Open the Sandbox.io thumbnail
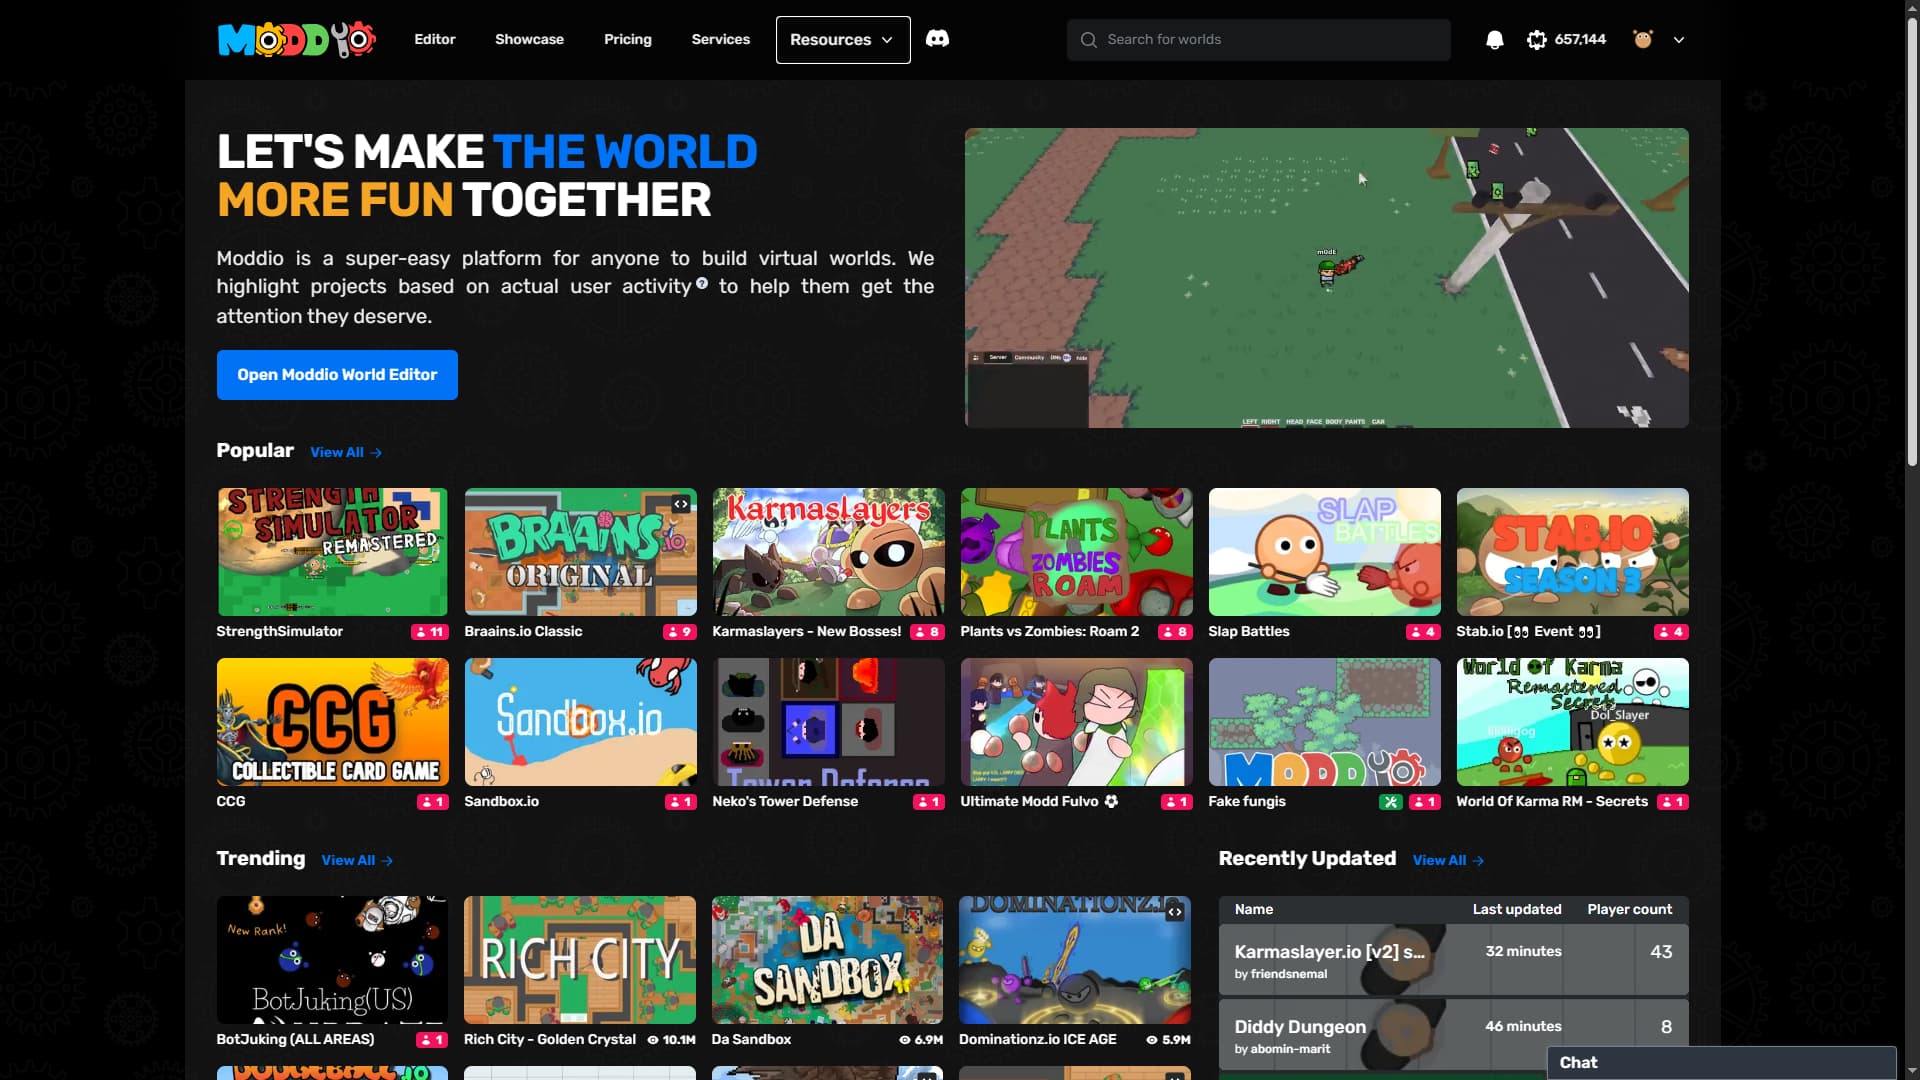Screen dimensions: 1920x1080 click(x=580, y=722)
